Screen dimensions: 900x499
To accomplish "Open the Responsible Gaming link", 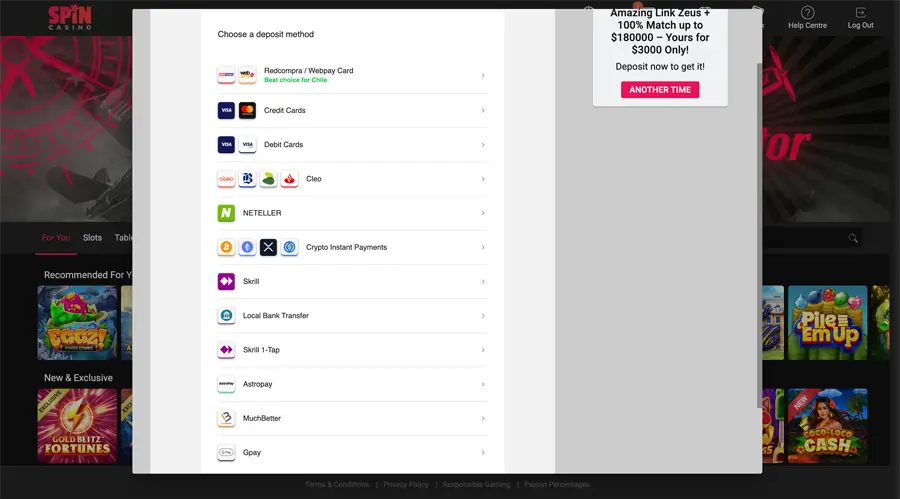I will [x=476, y=484].
